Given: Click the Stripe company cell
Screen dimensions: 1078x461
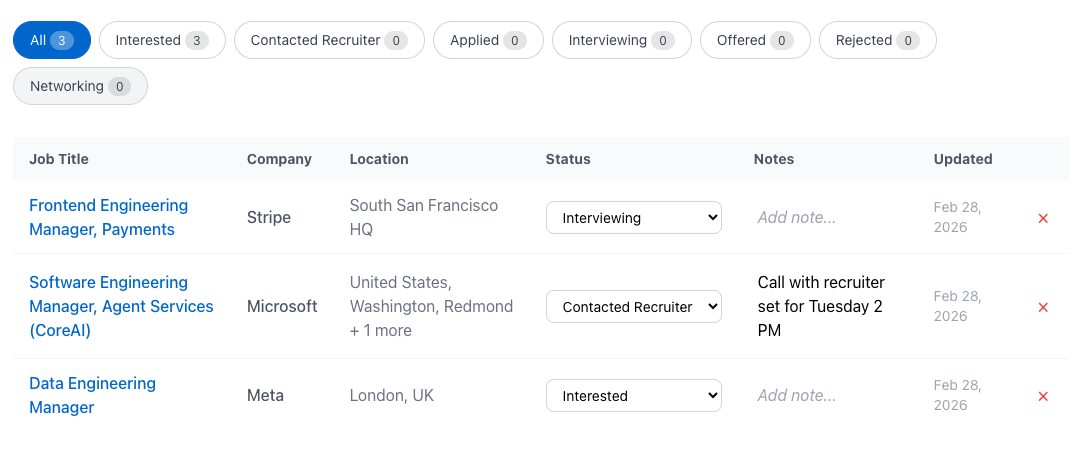Looking at the screenshot, I should coord(269,218).
